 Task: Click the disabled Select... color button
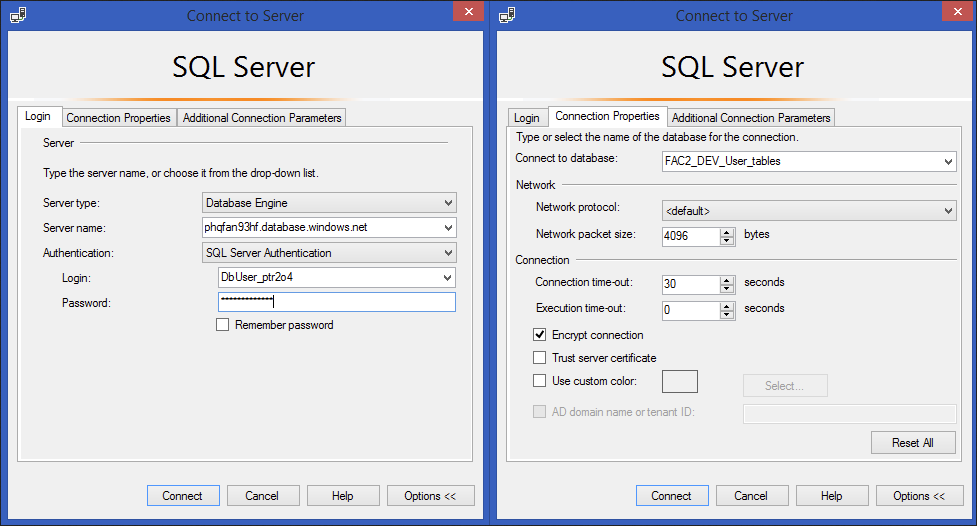click(x=785, y=386)
